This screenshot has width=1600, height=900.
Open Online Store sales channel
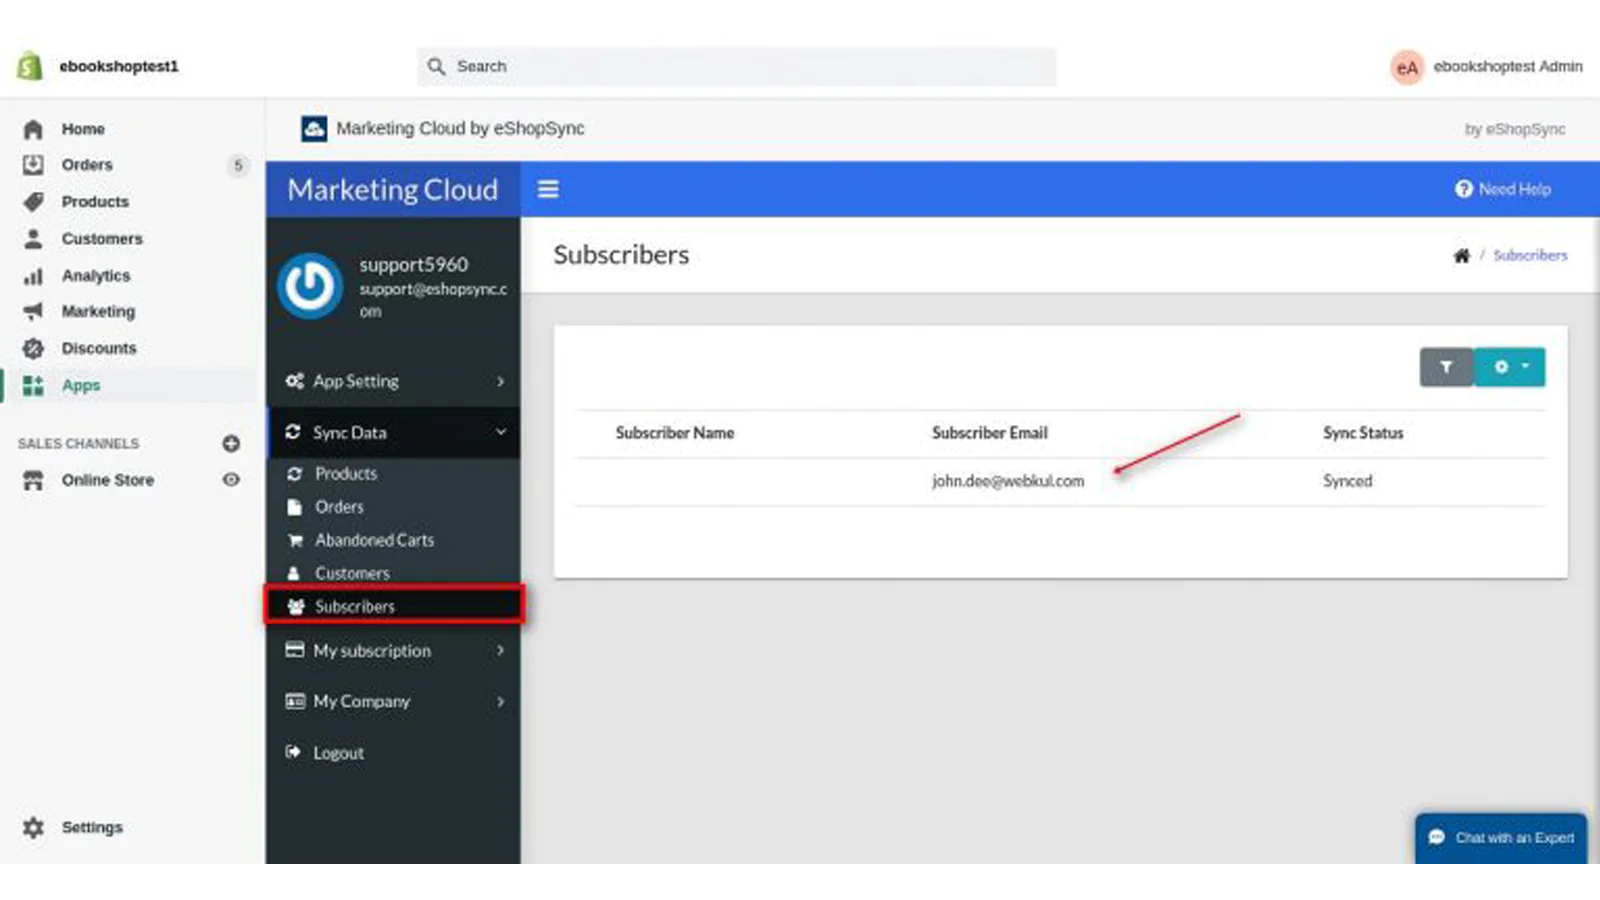(x=108, y=481)
